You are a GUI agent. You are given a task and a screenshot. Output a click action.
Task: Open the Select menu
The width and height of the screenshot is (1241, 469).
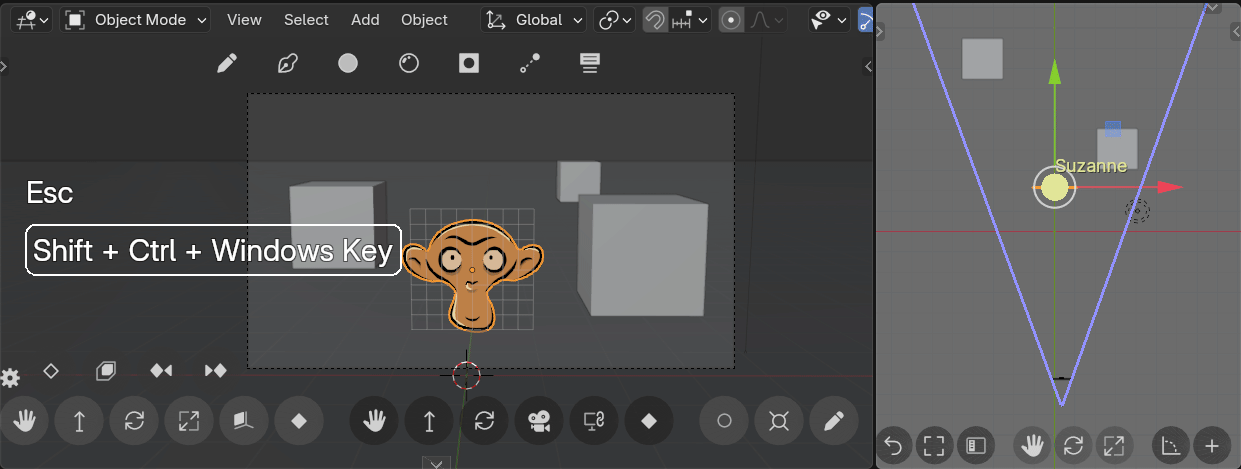[306, 19]
